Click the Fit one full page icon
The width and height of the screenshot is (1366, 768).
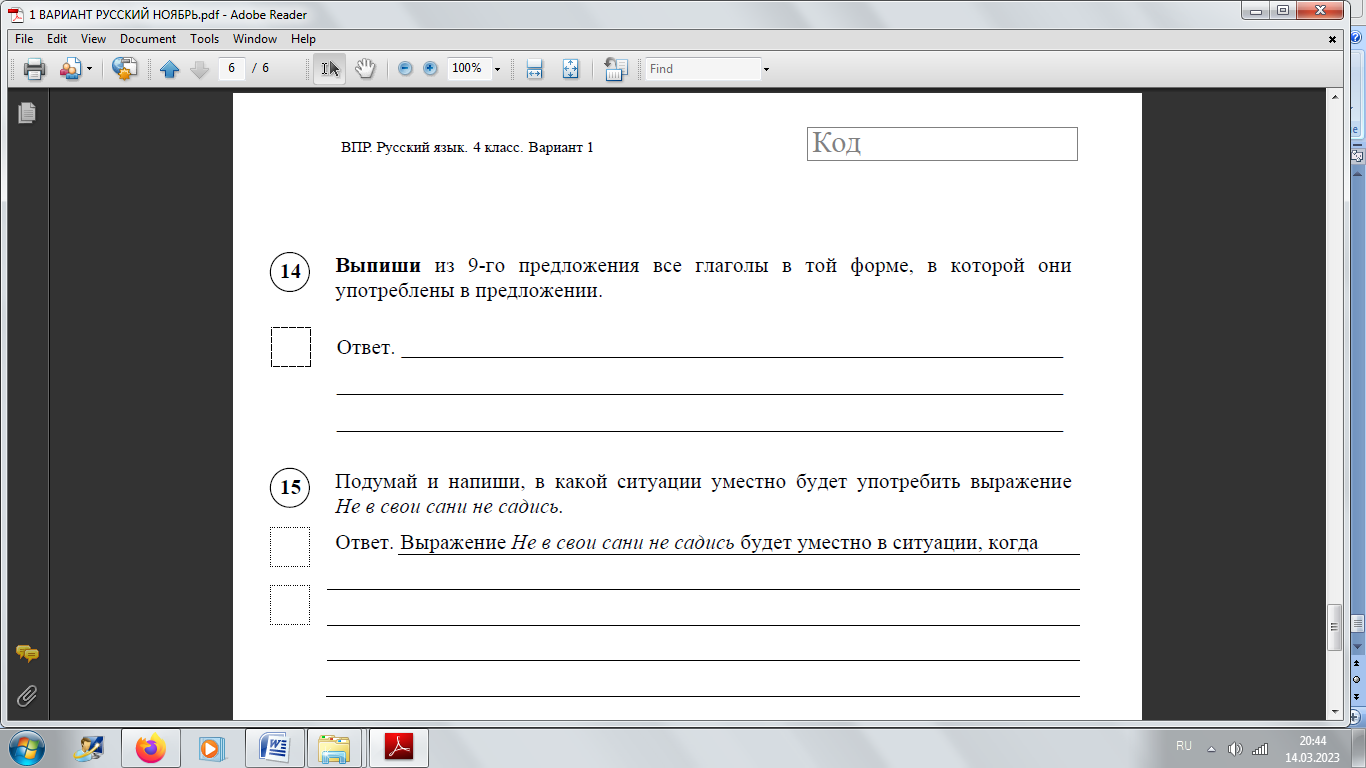[570, 69]
